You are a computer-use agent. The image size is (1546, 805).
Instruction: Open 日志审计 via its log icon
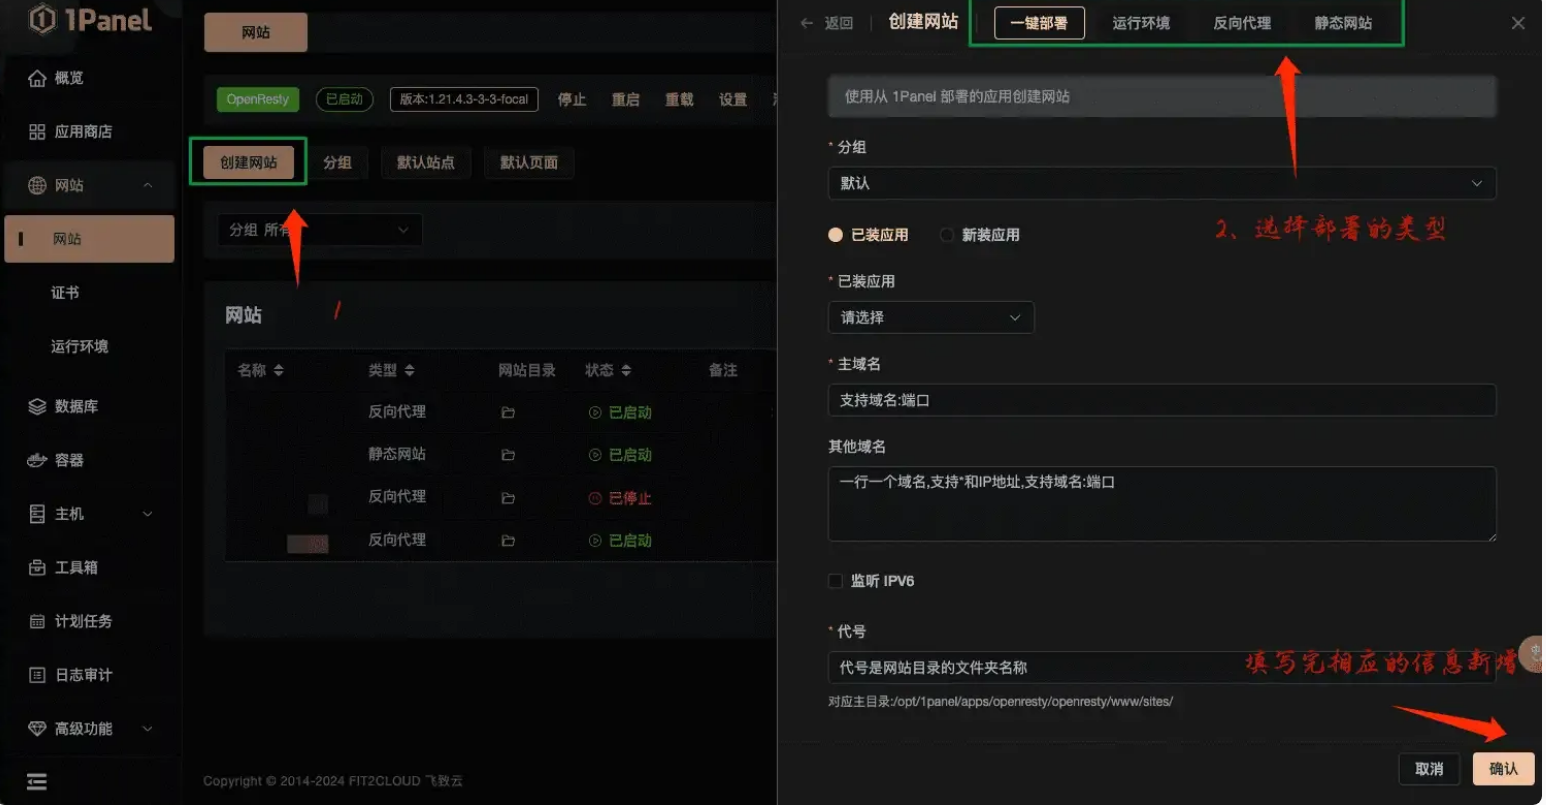tap(37, 676)
